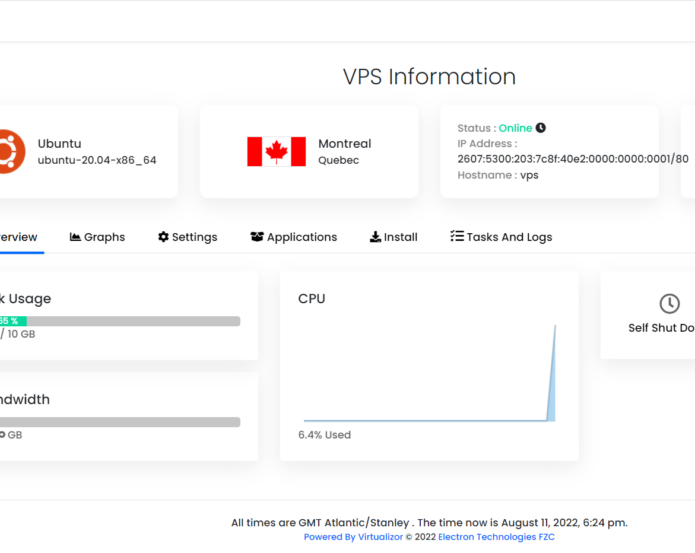Click the list icon on Tasks And Logs
The image size is (695, 553).
tap(457, 236)
